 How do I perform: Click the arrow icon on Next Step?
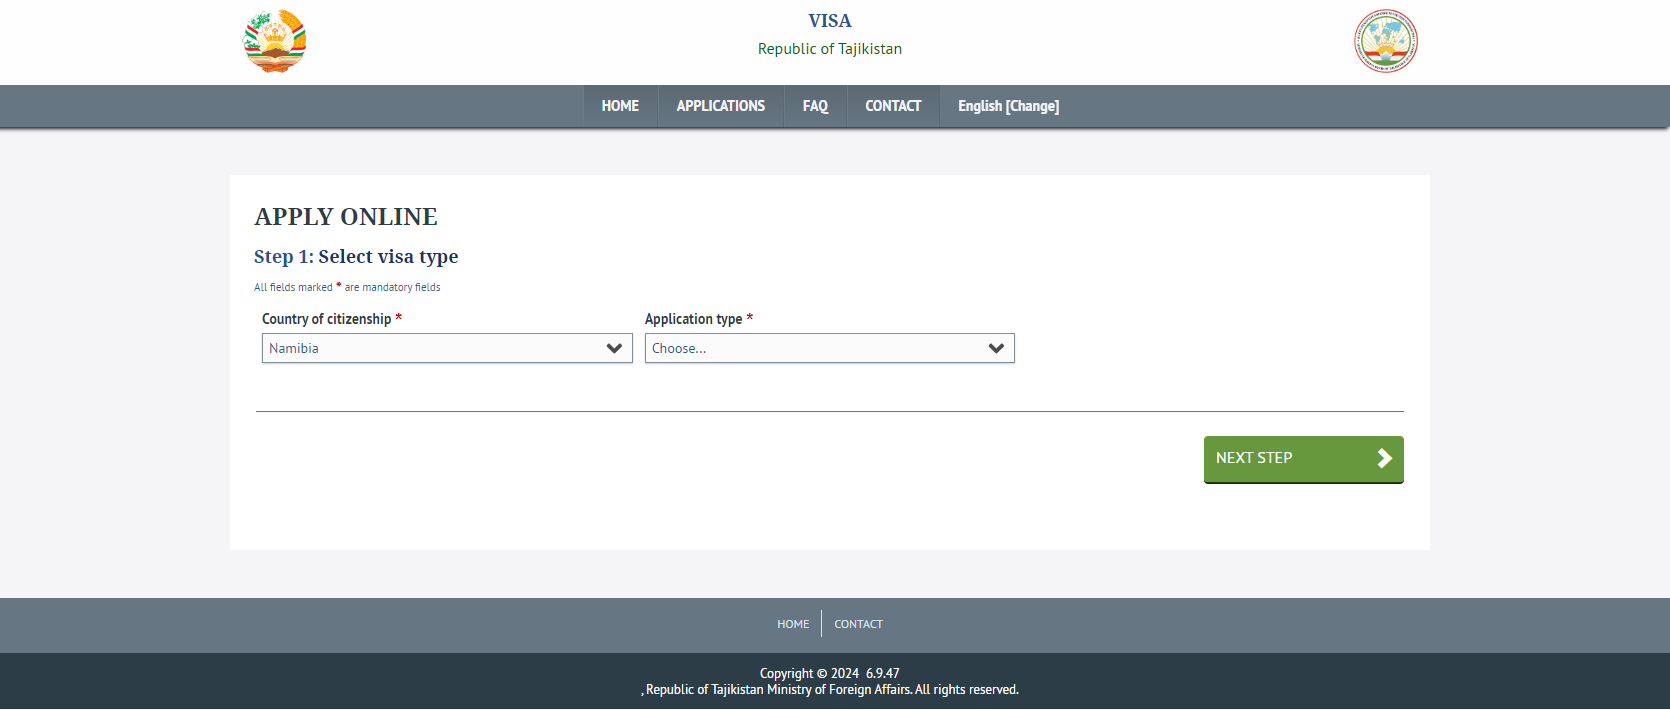1384,458
